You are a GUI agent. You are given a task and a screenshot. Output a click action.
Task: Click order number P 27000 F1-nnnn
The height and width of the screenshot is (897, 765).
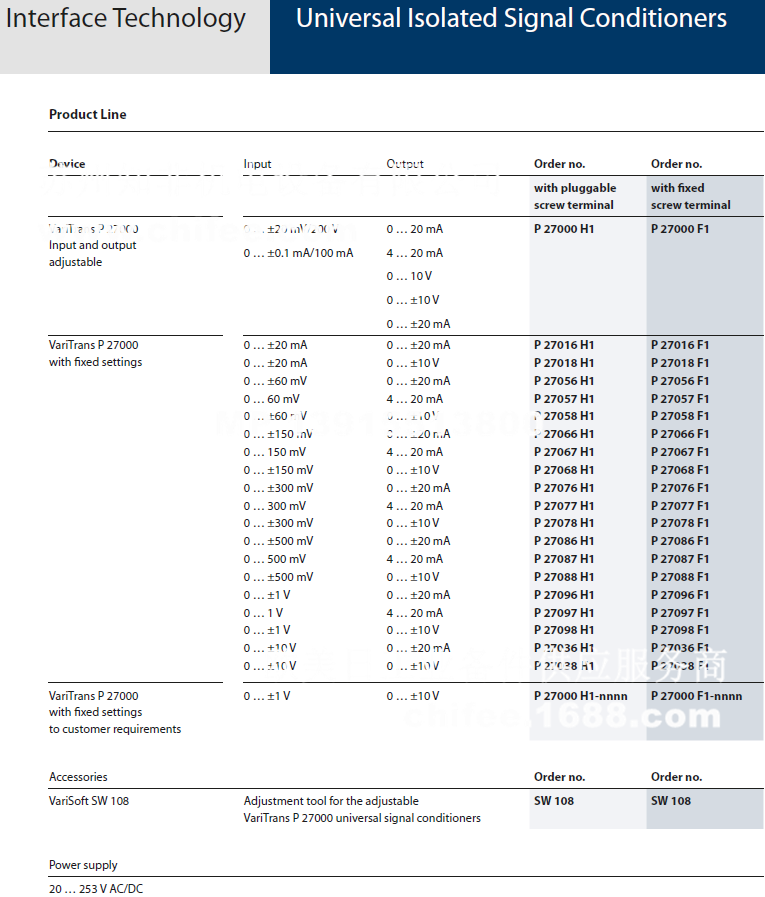(696, 696)
